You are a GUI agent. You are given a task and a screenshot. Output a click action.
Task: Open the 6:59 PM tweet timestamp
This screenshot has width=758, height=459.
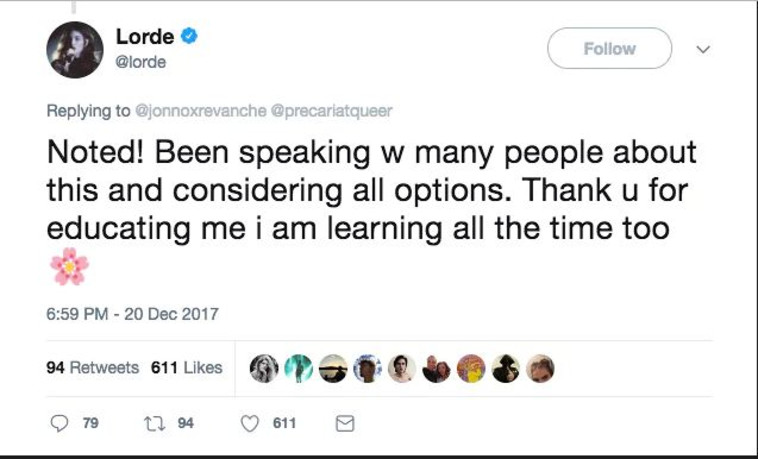click(132, 314)
